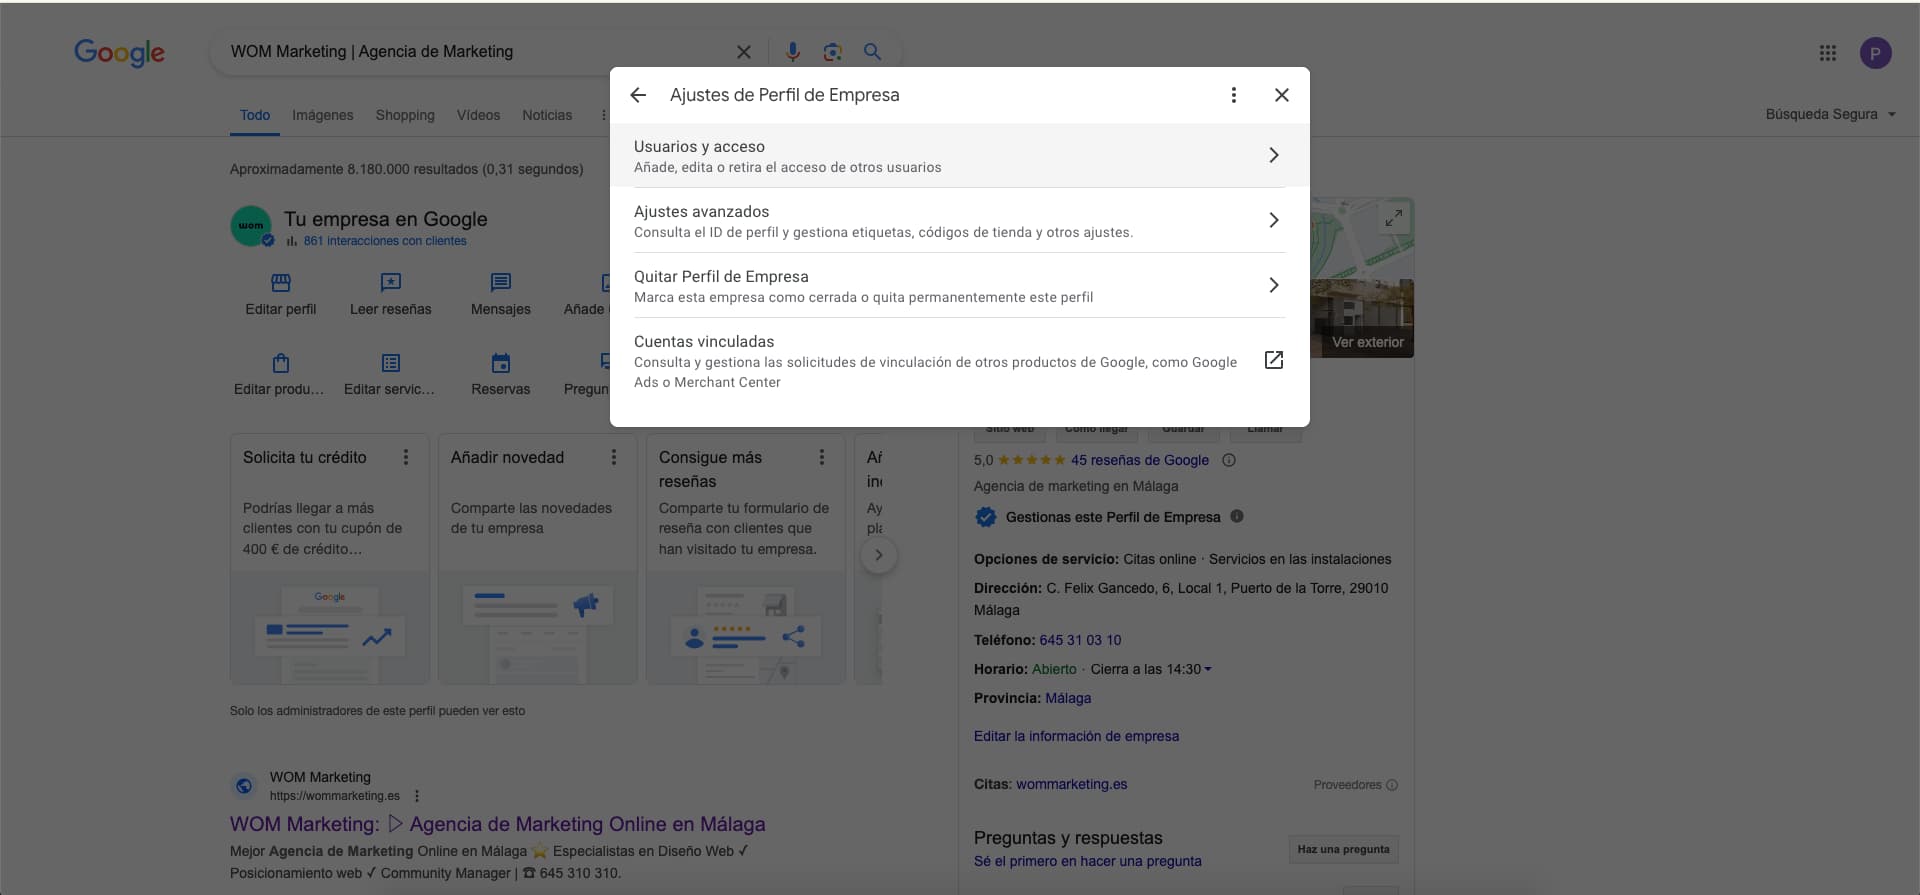Click Editar la información de empresa

[x=1076, y=736]
